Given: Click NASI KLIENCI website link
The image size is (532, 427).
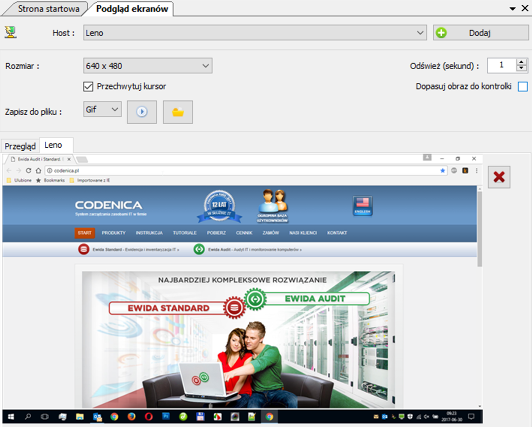Looking at the screenshot, I should (x=303, y=233).
